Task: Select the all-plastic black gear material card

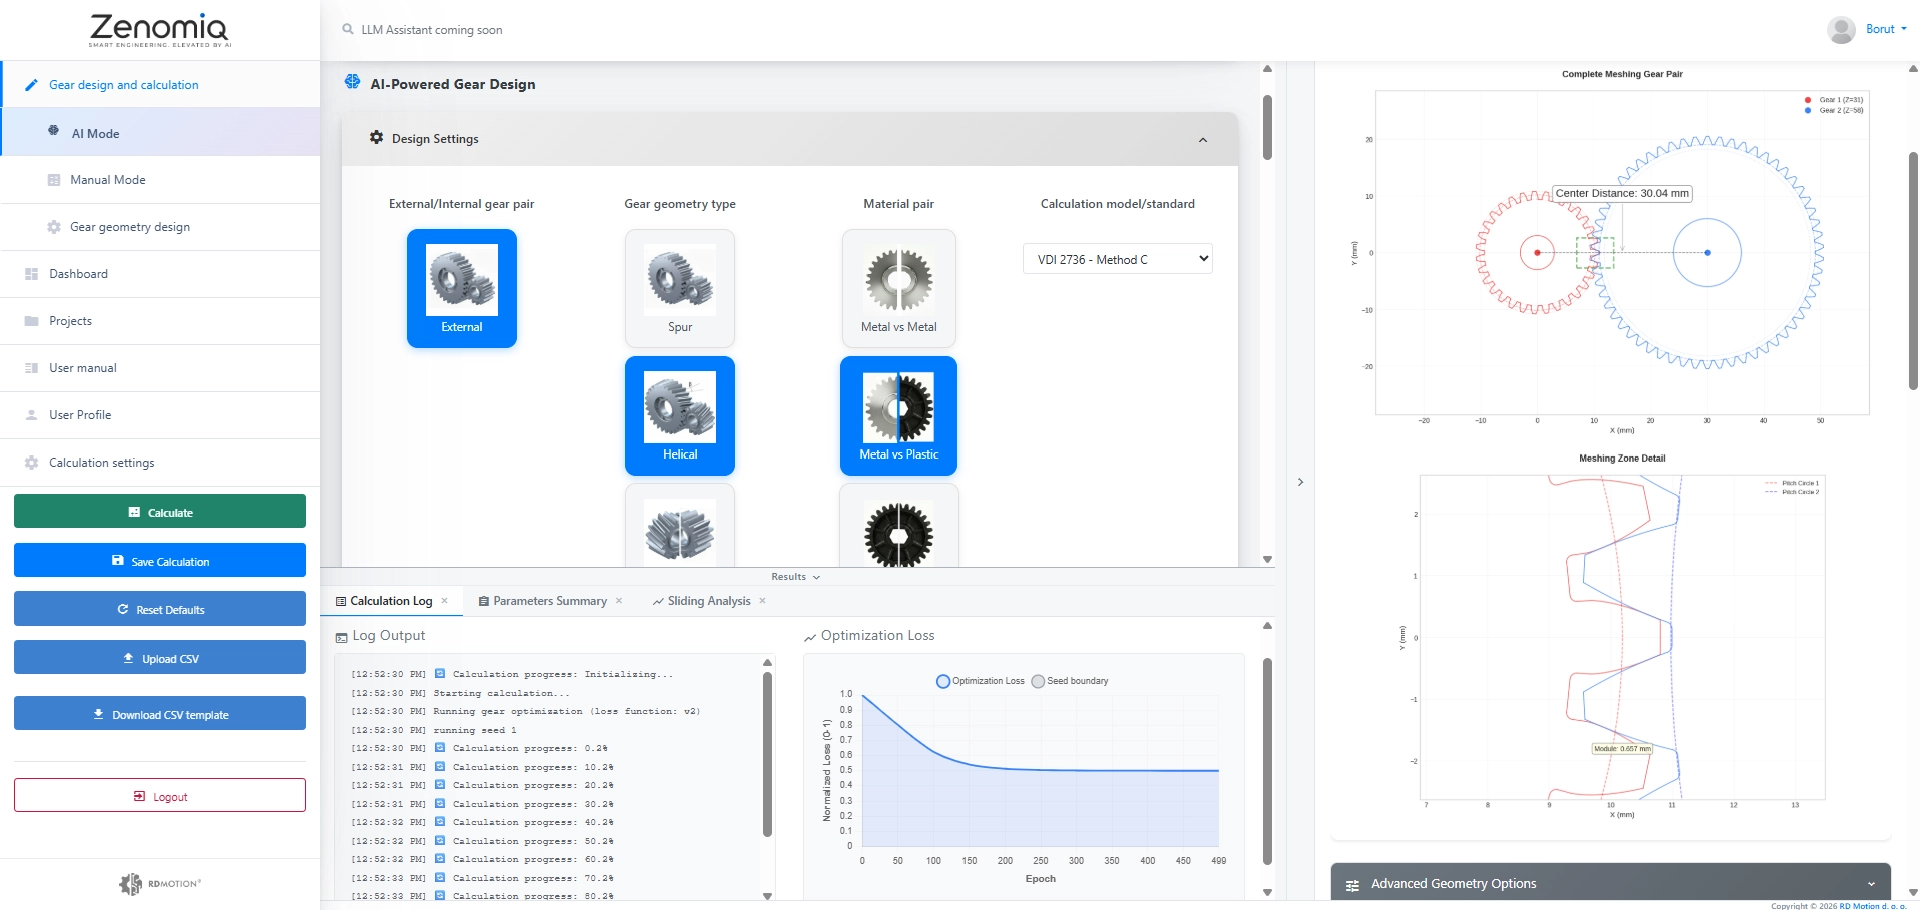Action: (x=899, y=527)
